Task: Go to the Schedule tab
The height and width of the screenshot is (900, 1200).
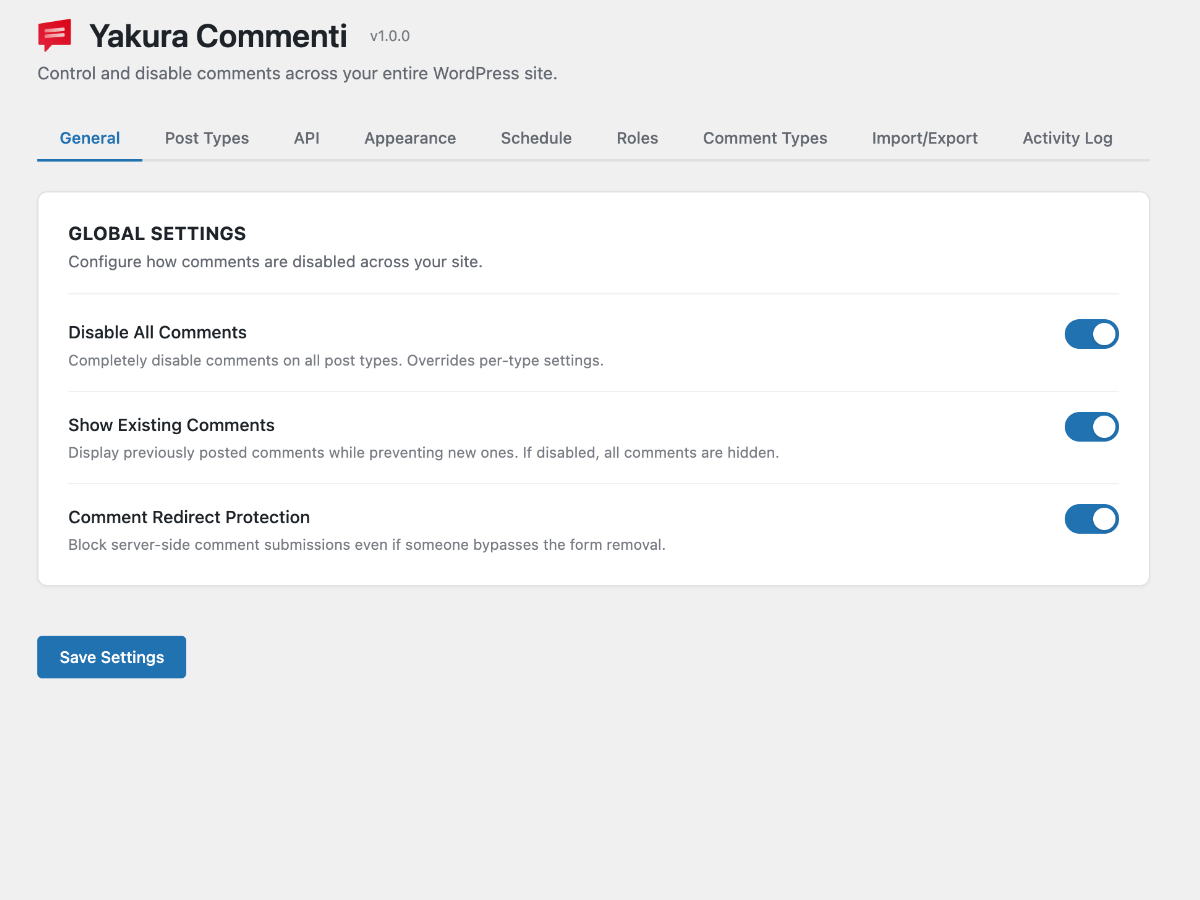Action: click(536, 138)
